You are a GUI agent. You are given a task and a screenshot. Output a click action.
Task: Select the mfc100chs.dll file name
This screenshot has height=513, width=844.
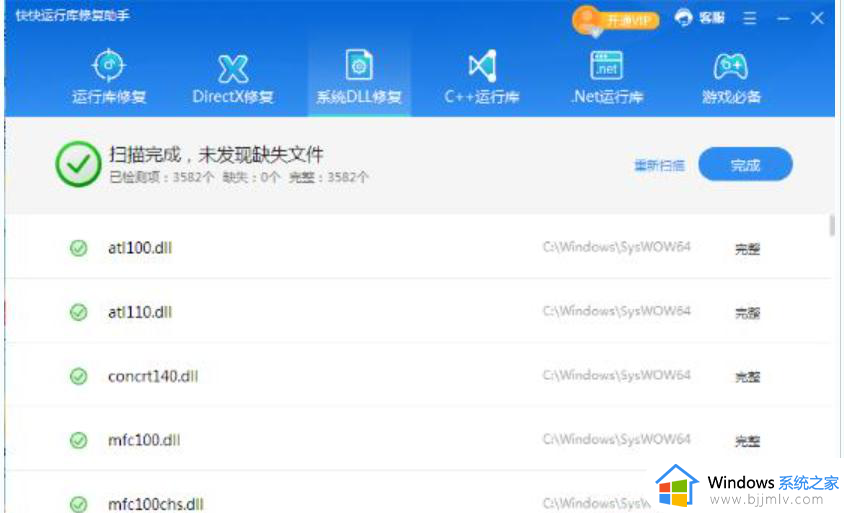156,504
